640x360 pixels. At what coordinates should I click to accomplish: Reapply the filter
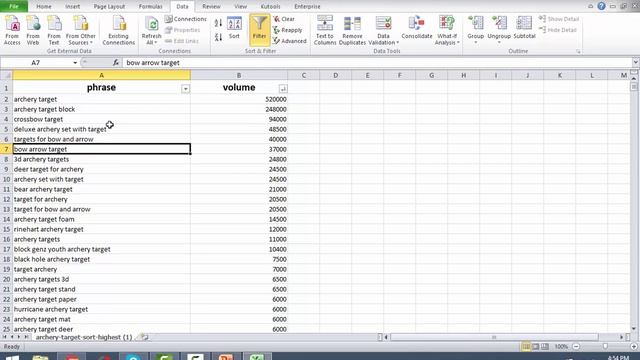click(x=288, y=30)
